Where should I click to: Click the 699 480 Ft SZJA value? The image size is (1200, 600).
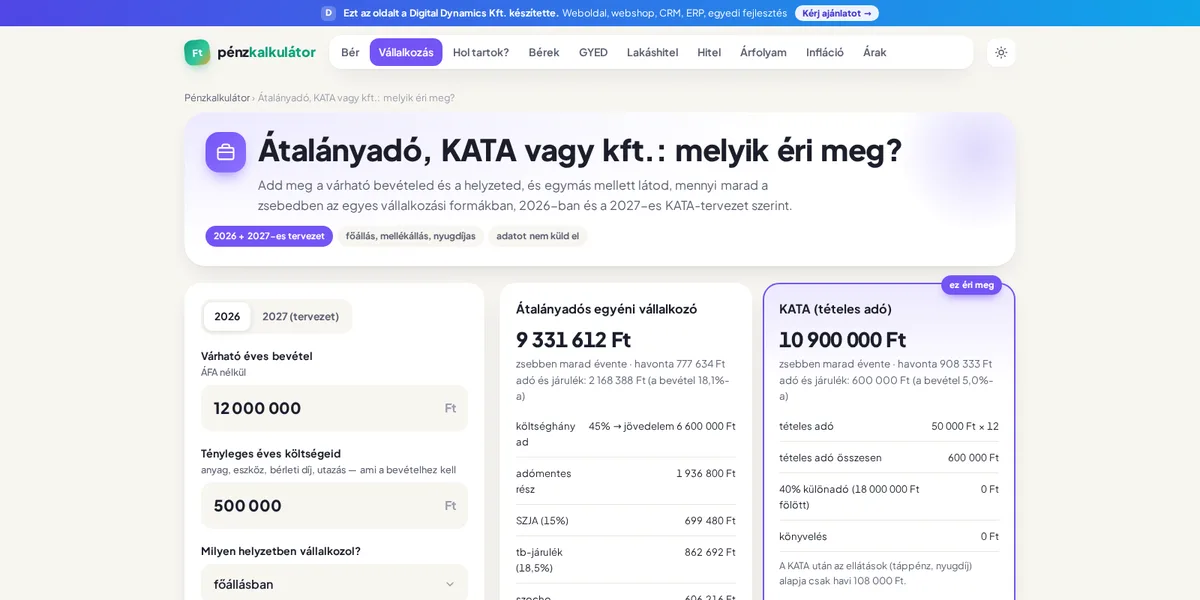click(710, 521)
